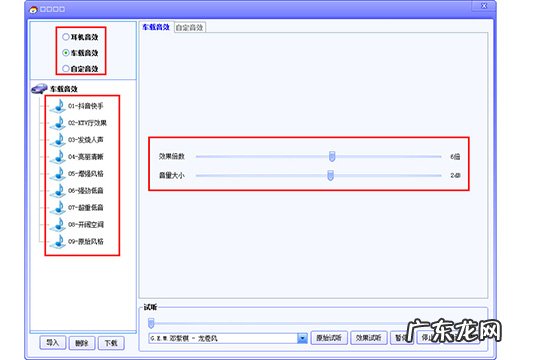This screenshot has width=540, height=360.
Task: Click the song name field showing G.E.M.邓紫棋
Action: click(x=223, y=338)
